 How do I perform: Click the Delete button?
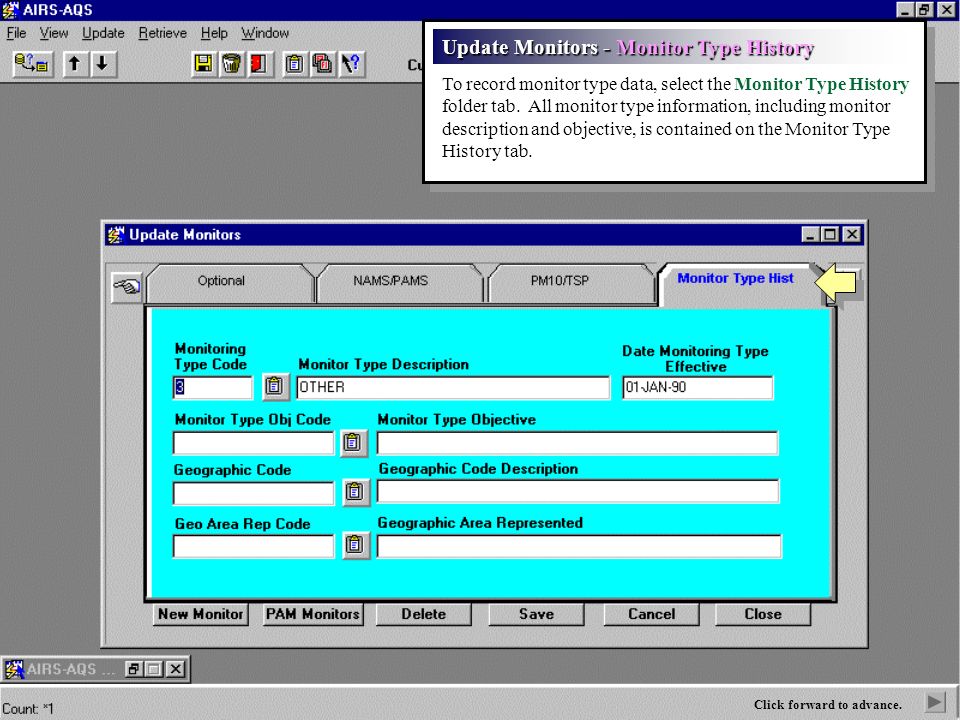[x=424, y=614]
